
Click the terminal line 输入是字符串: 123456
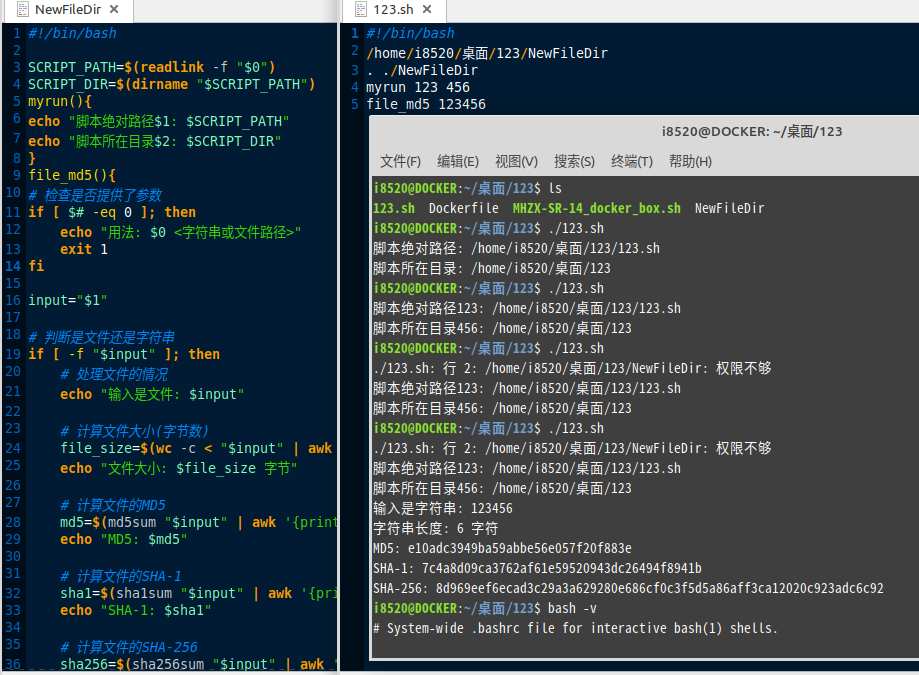tap(443, 509)
